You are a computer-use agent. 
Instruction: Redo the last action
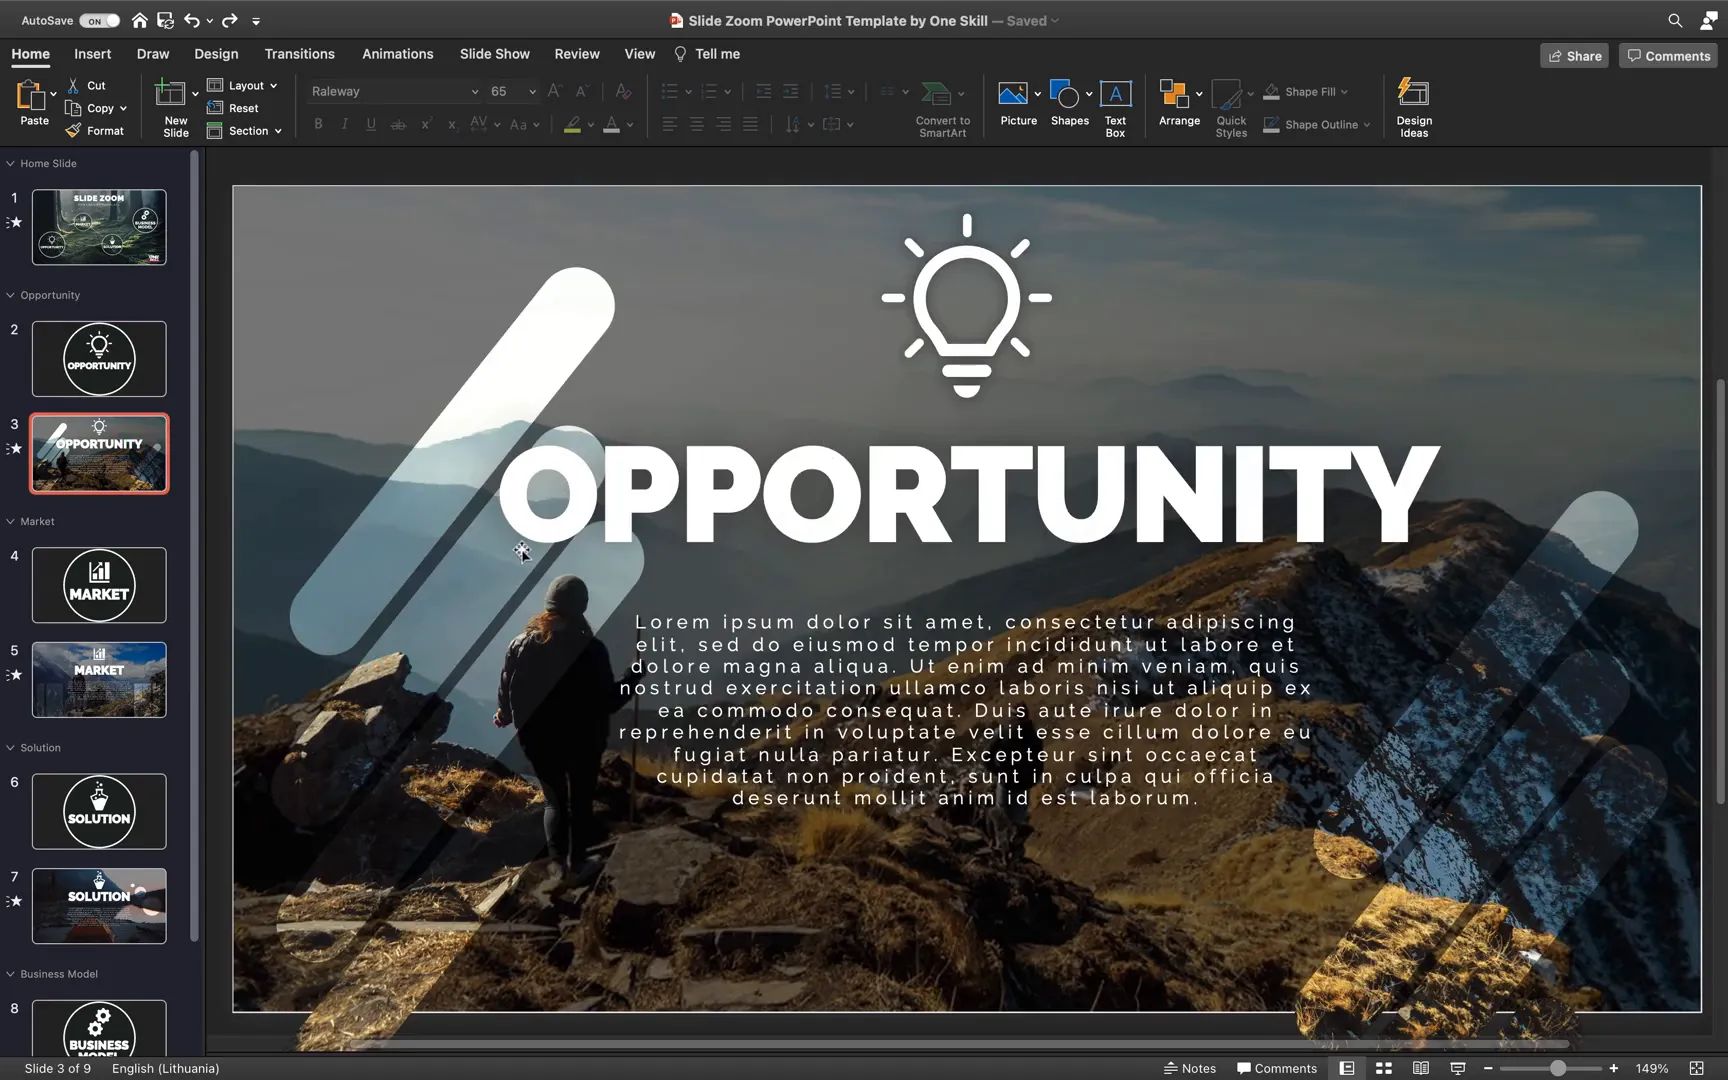(229, 20)
